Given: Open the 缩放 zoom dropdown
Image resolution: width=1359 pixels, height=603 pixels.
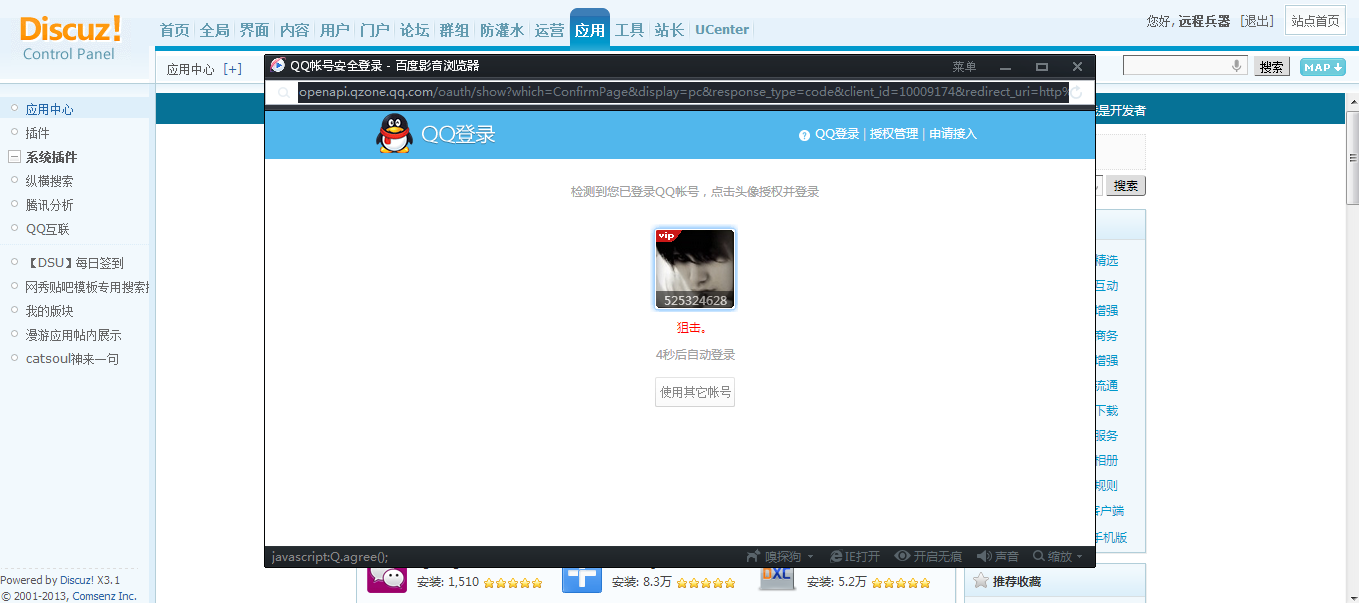Looking at the screenshot, I should click(x=1058, y=556).
